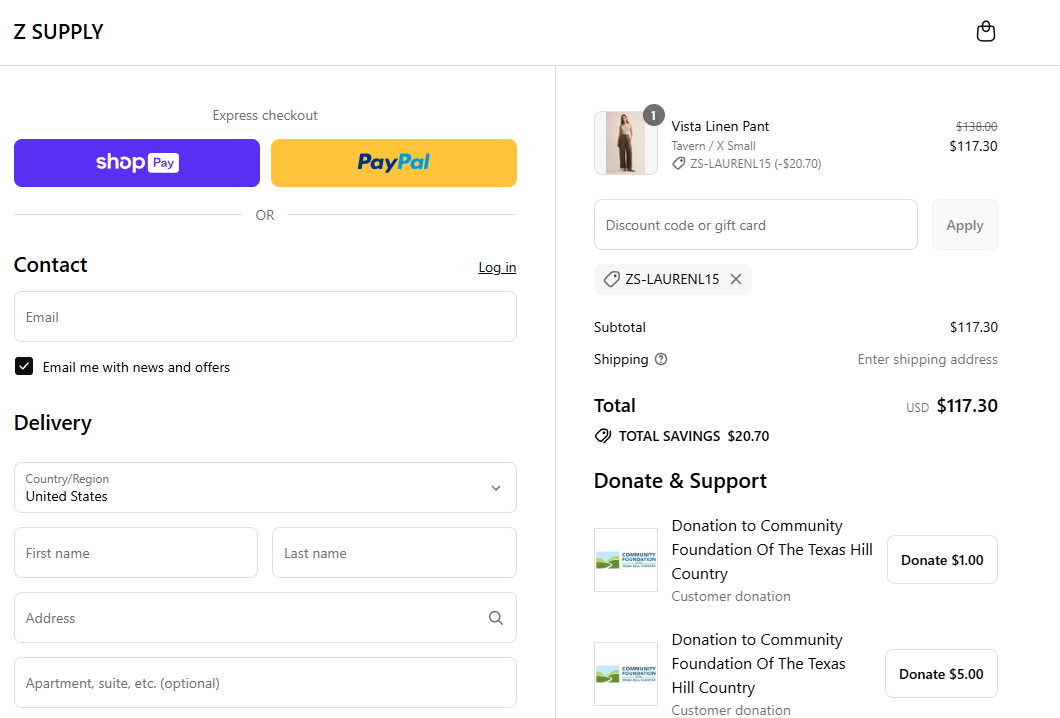Screen dimensions: 1060x718
Task: Click the tag icon in ZS-LAURENL15 chip
Action: pos(611,279)
